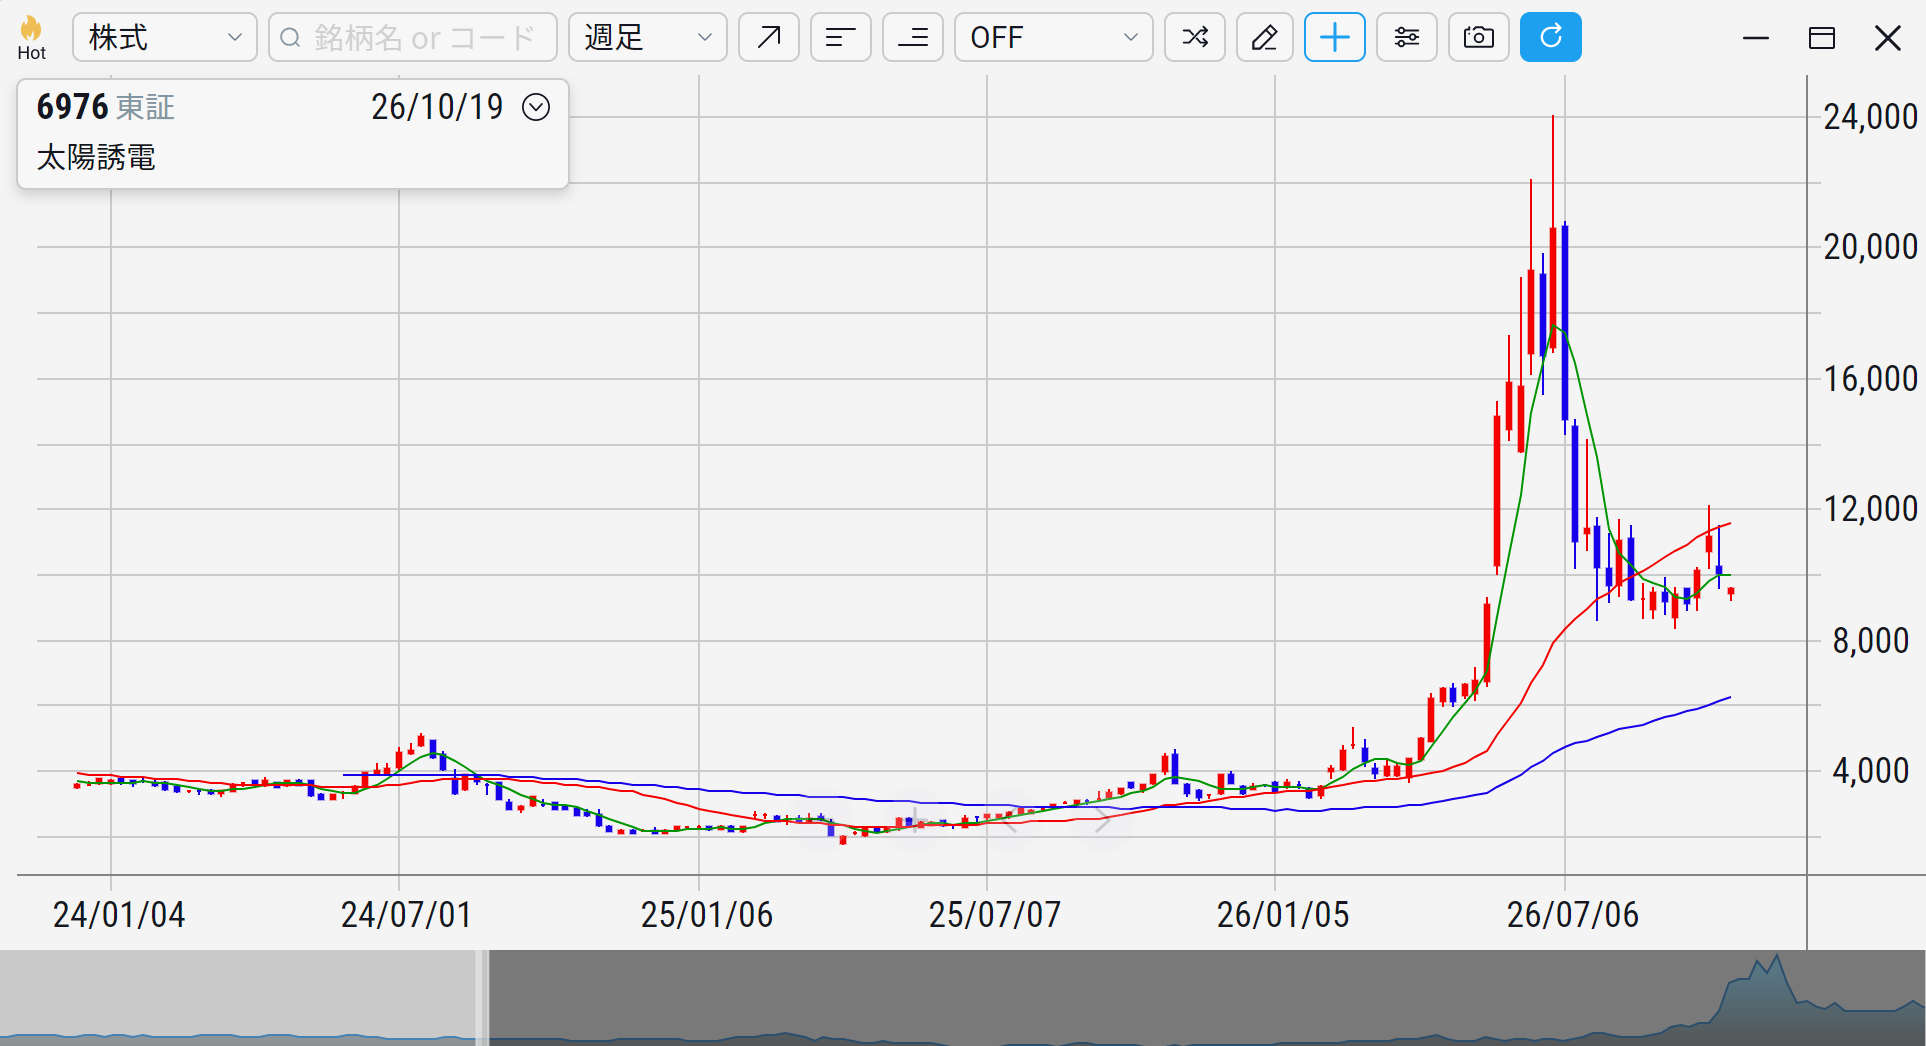This screenshot has width=1926, height=1046.
Task: Click the stock code 6976
Action: (72, 107)
